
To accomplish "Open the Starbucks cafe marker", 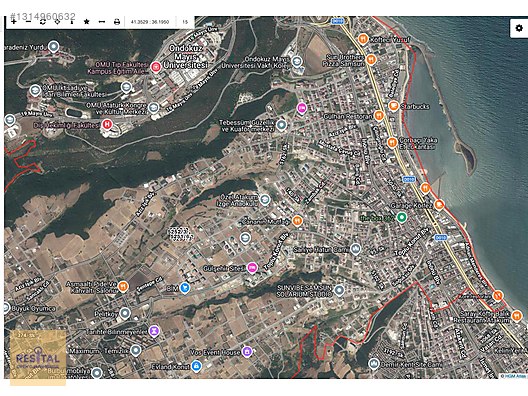I will tap(394, 106).
